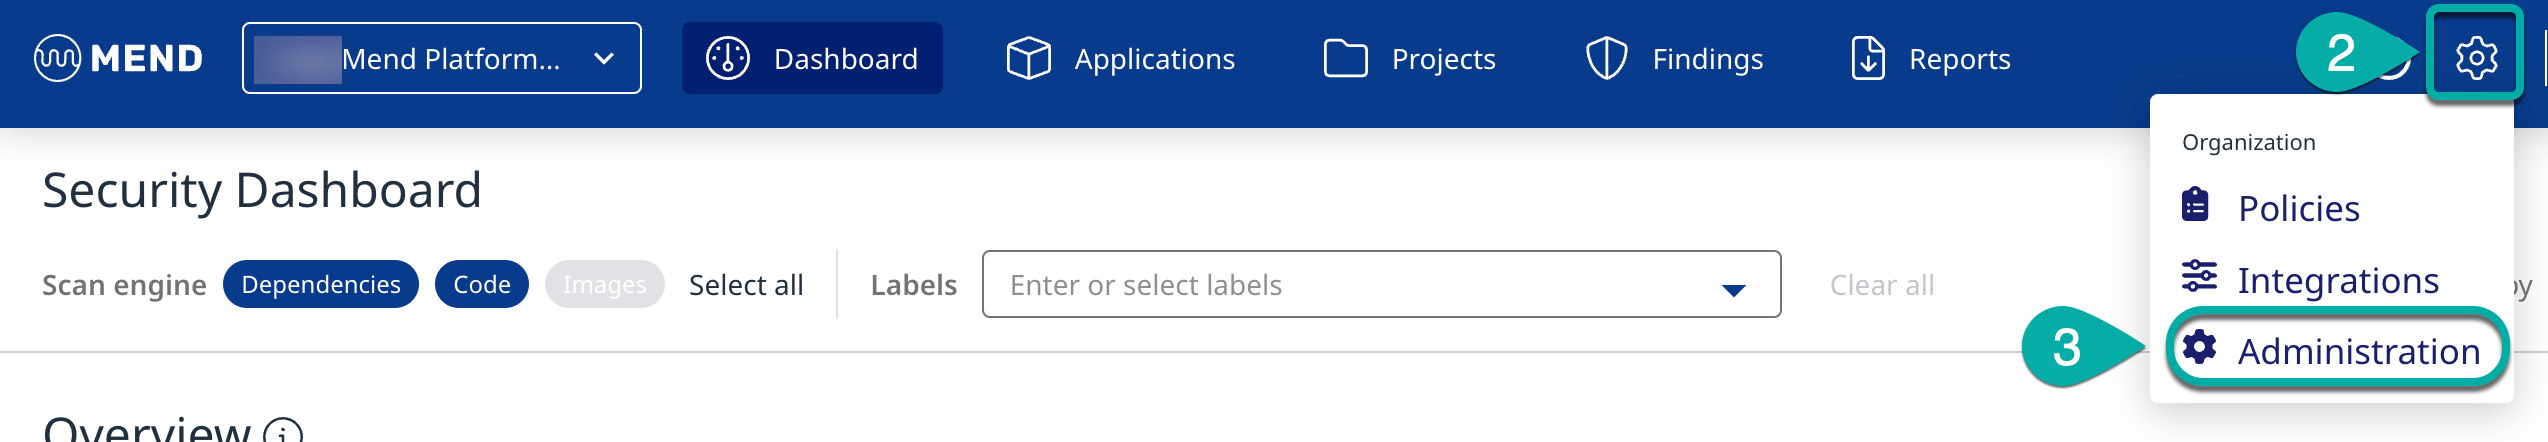This screenshot has height=442, width=2548.
Task: Click the Dashboard gauge icon
Action: tap(727, 58)
